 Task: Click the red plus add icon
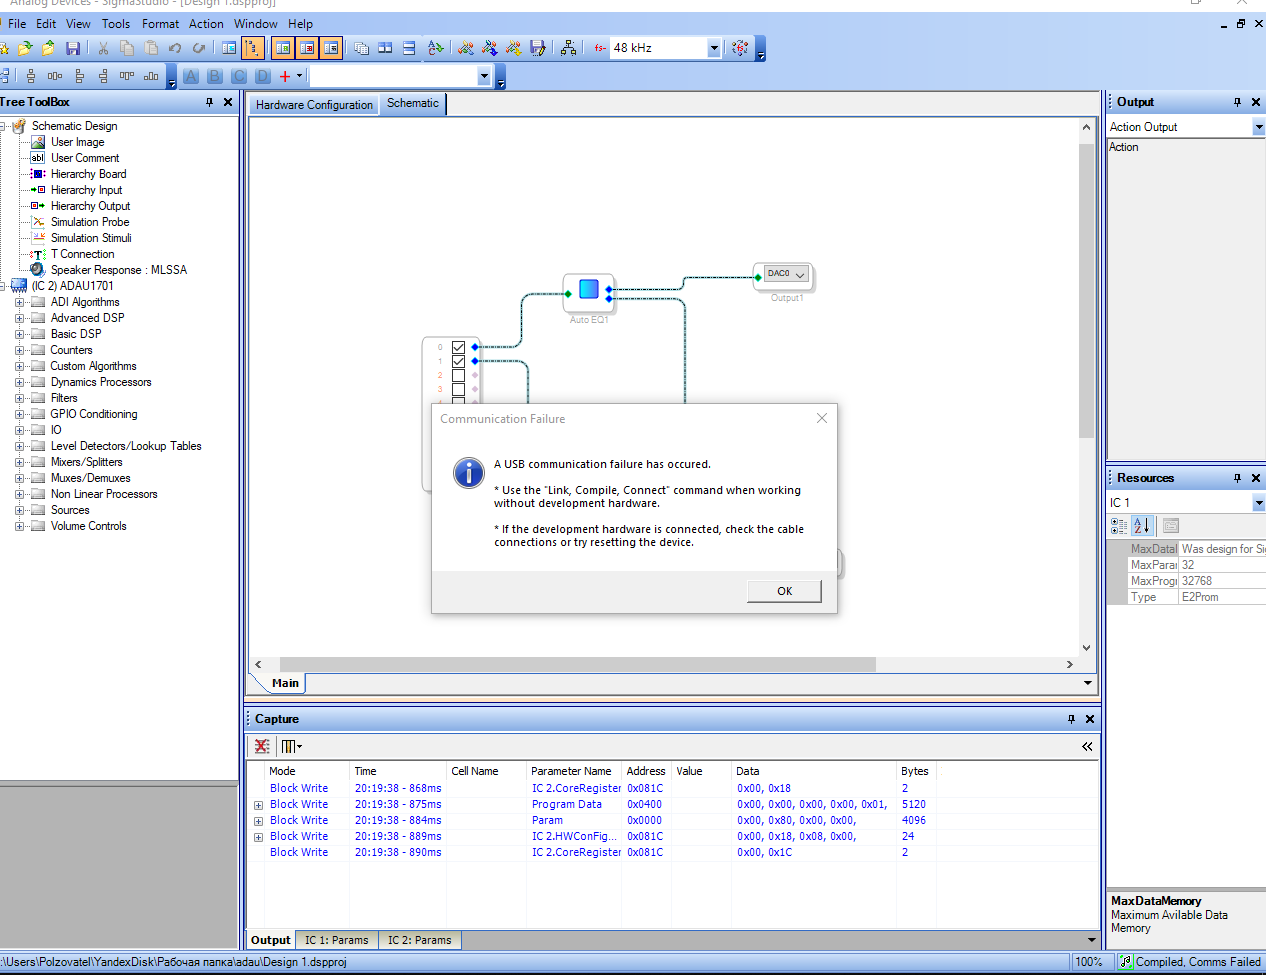(x=285, y=76)
